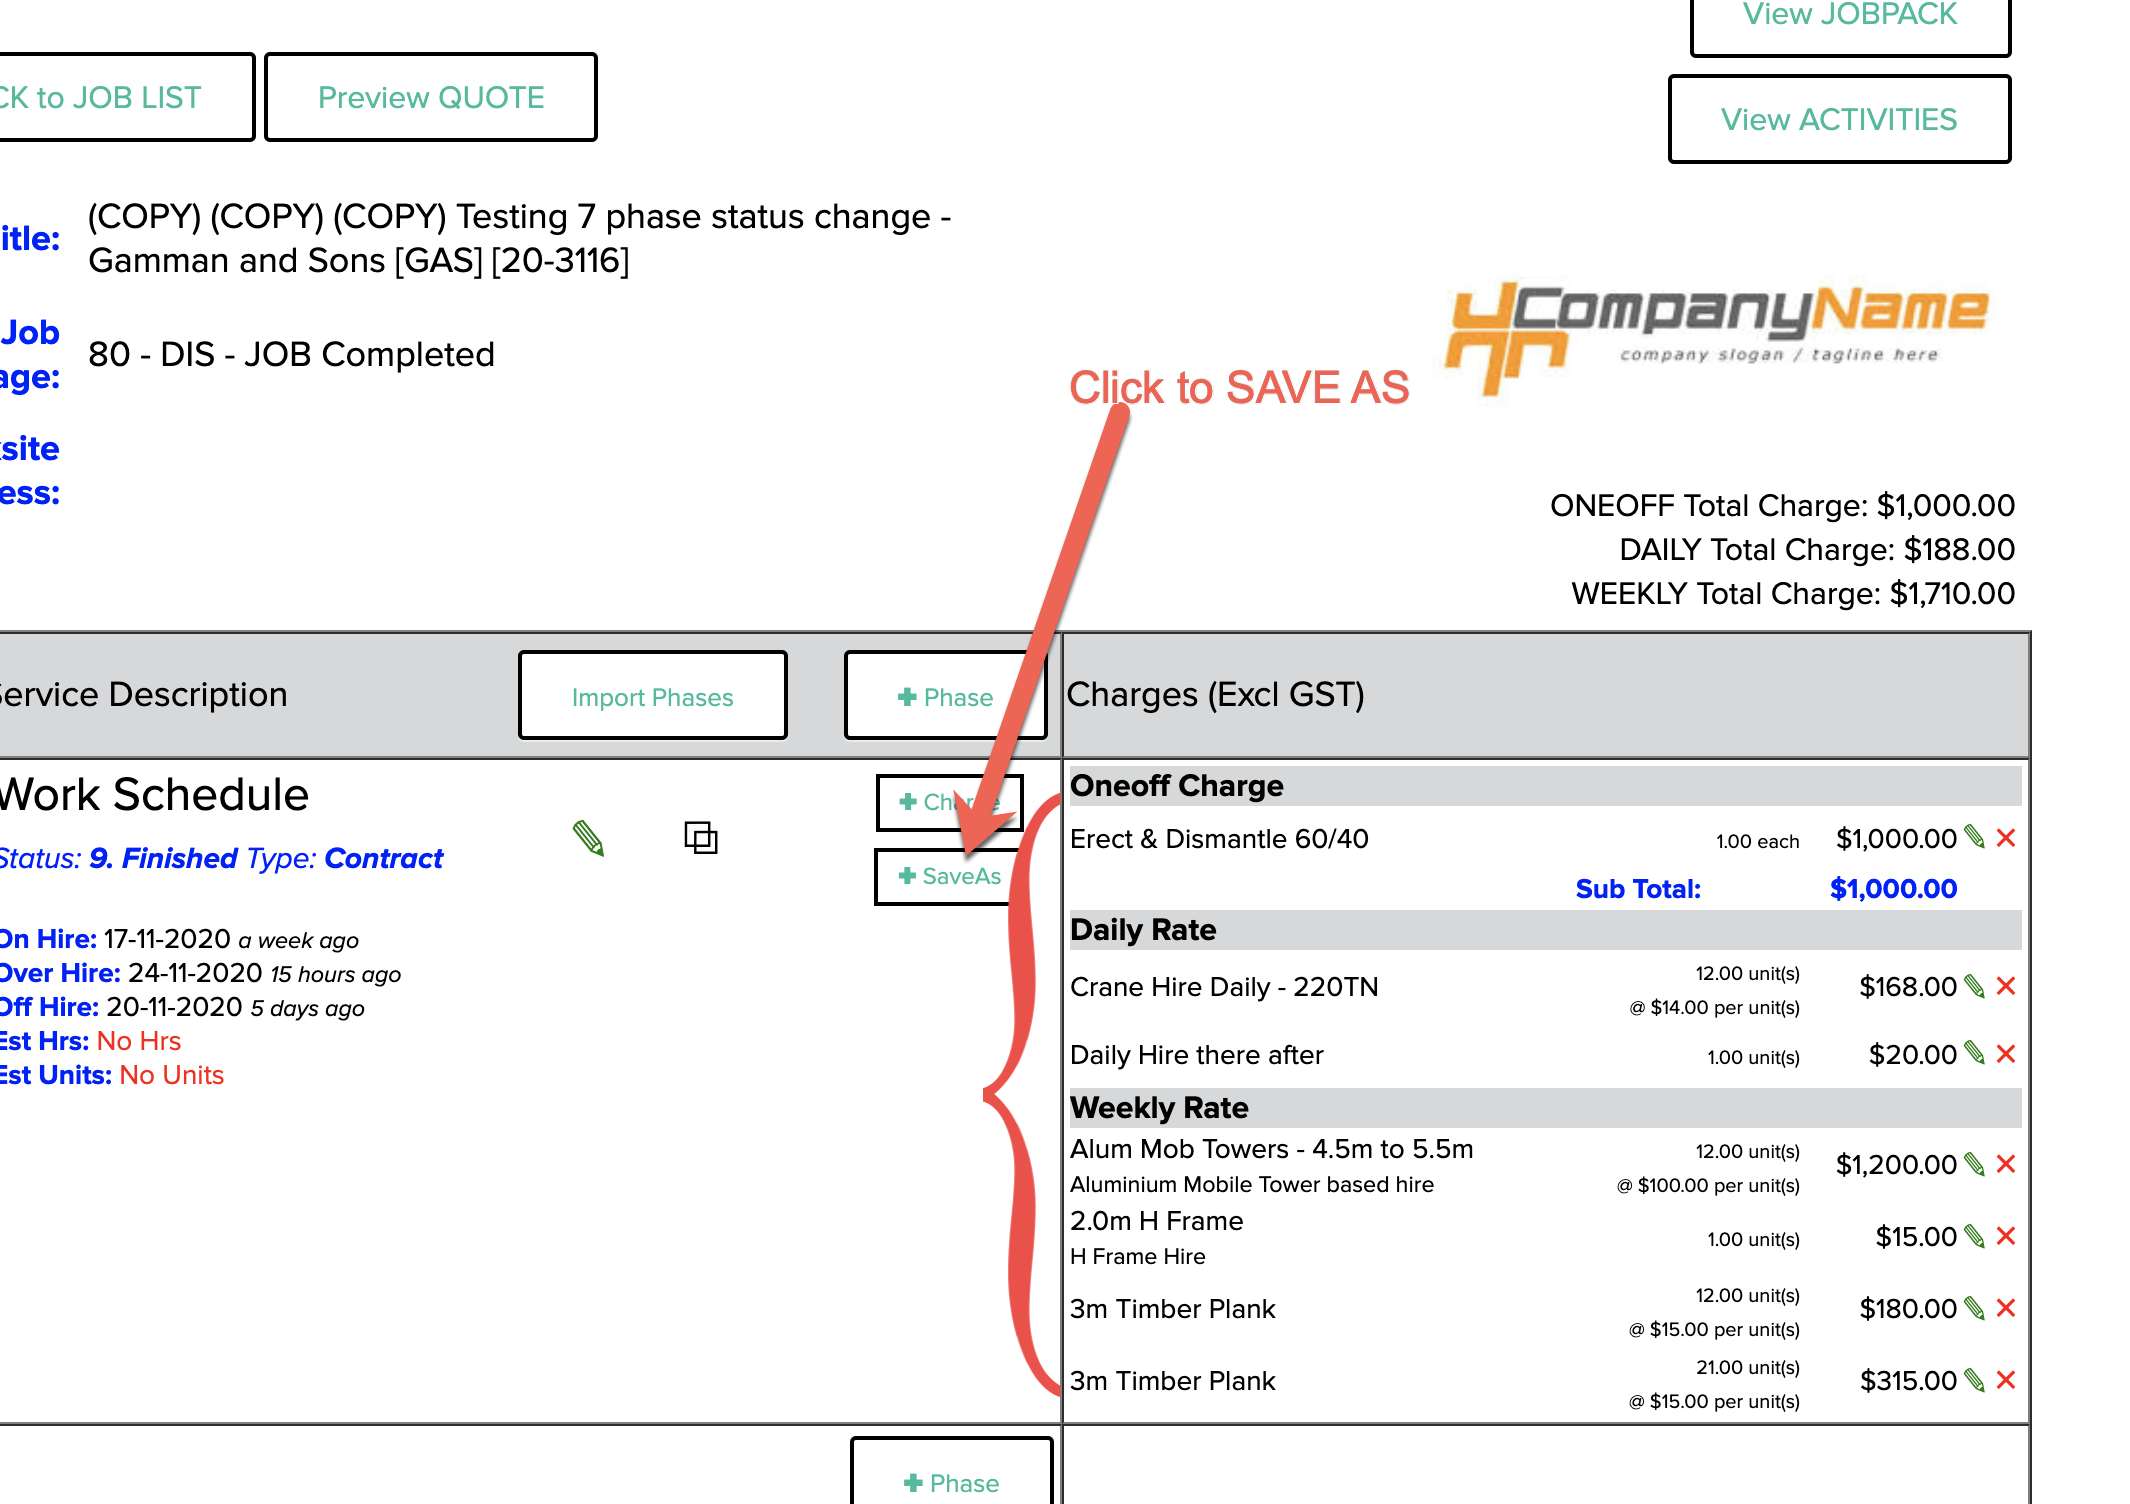Image resolution: width=2130 pixels, height=1504 pixels.
Task: Add a phase from the header
Action: [944, 696]
